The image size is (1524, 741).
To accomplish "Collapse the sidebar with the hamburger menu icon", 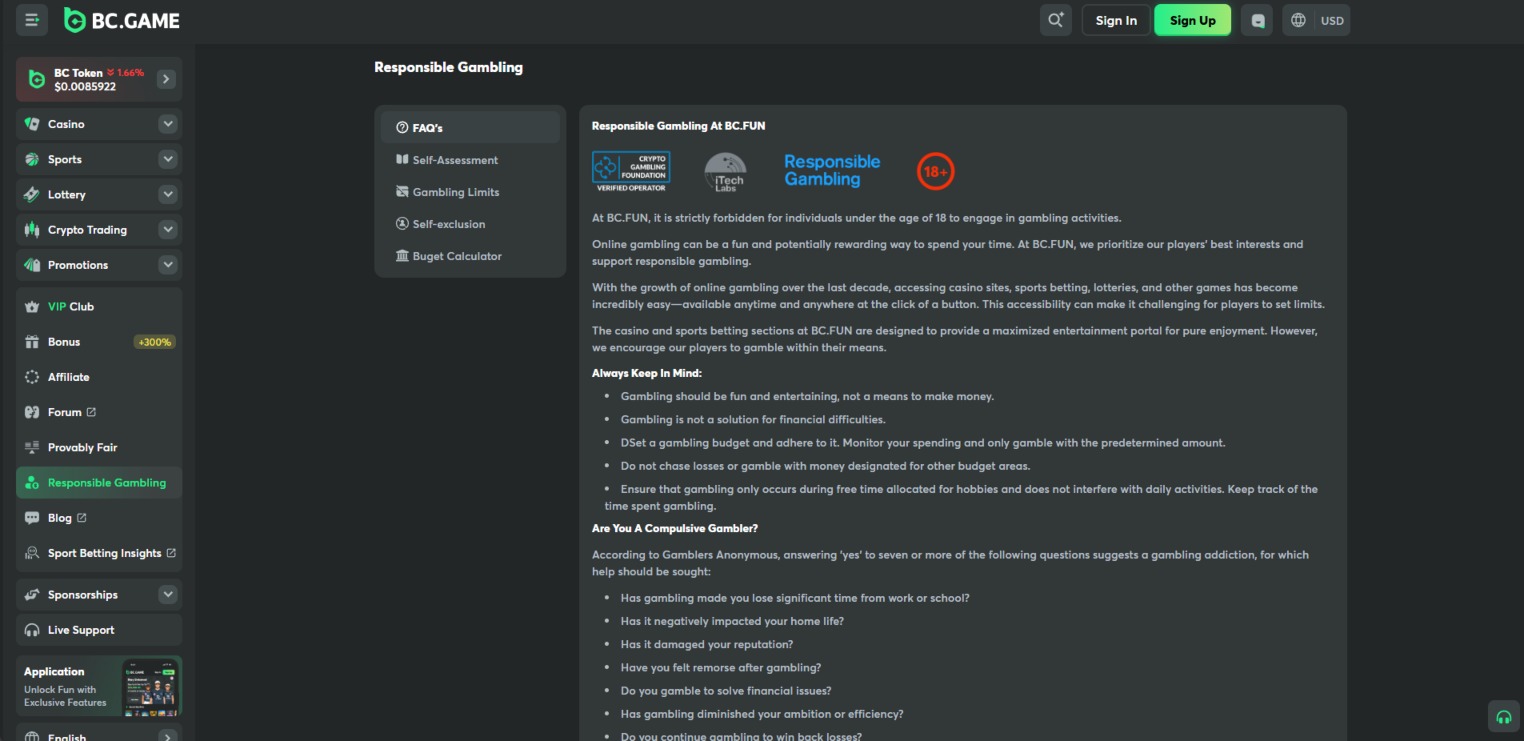I will [x=32, y=20].
